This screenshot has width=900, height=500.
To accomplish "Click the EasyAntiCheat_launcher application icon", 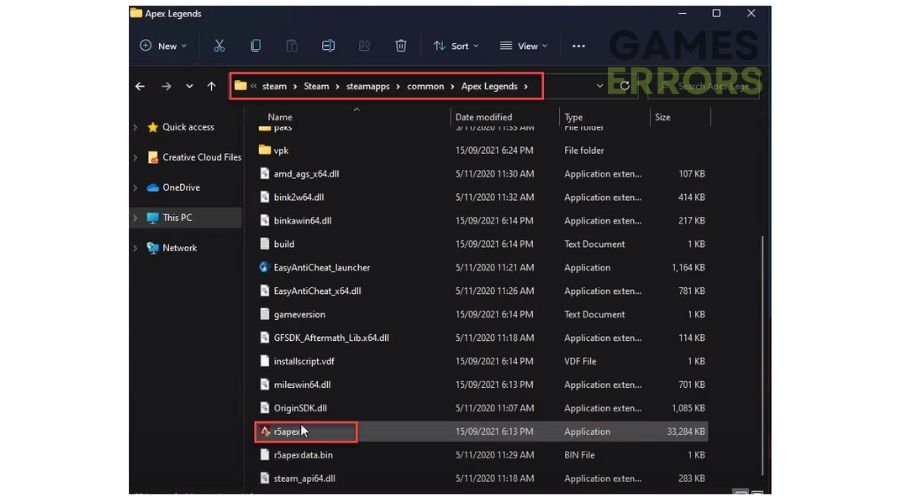I will click(264, 267).
